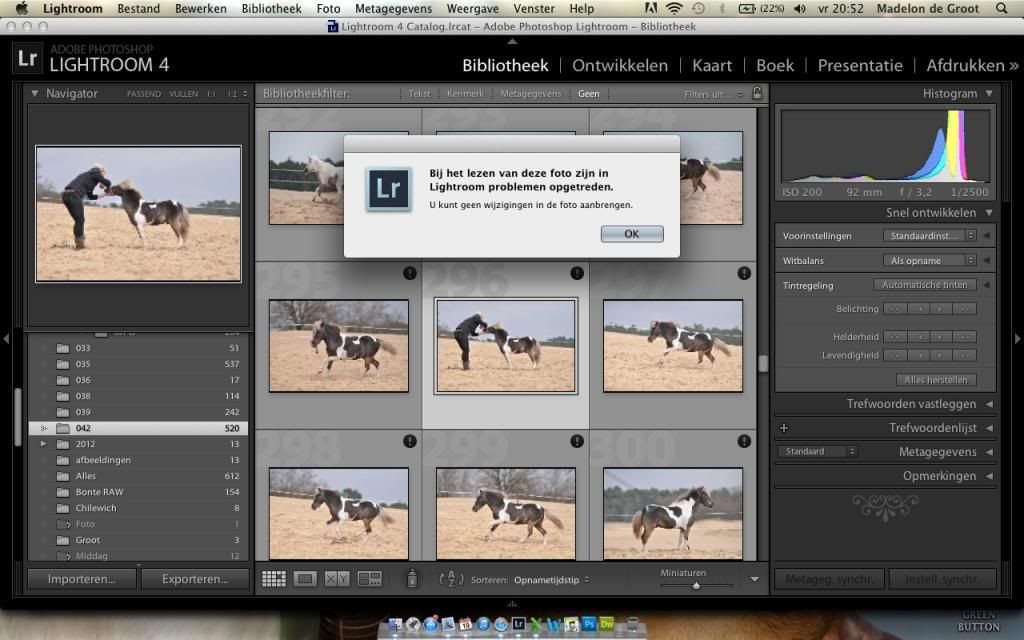Click Exporteren button
Screen dimensions: 1024x640
click(x=195, y=579)
